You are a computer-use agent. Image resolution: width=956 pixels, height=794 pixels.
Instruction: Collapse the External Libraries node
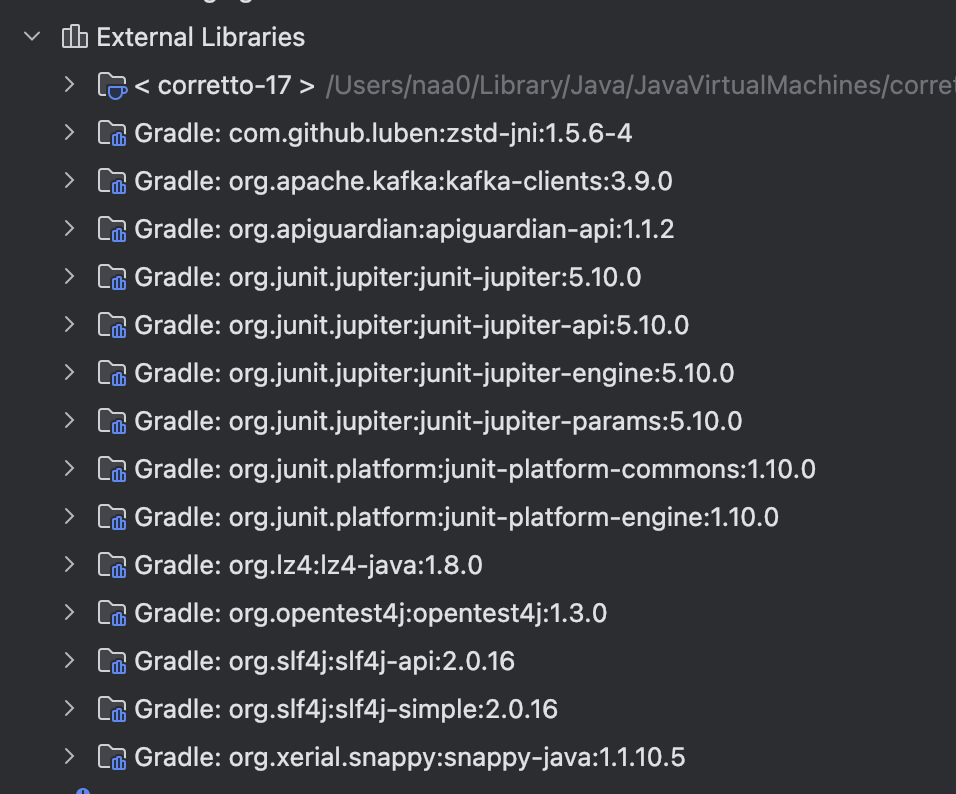(32, 37)
